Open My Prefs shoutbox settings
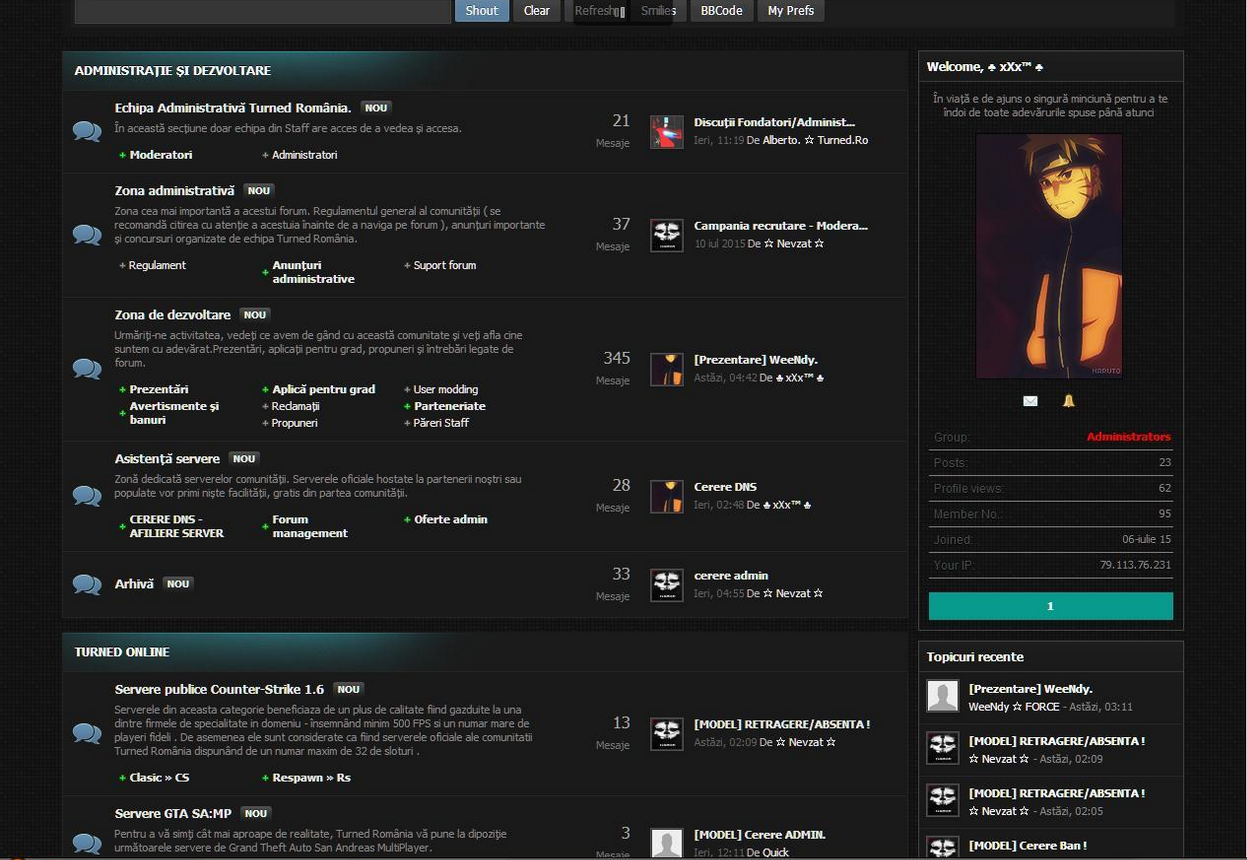Screen dimensions: 1247x860 [790, 11]
